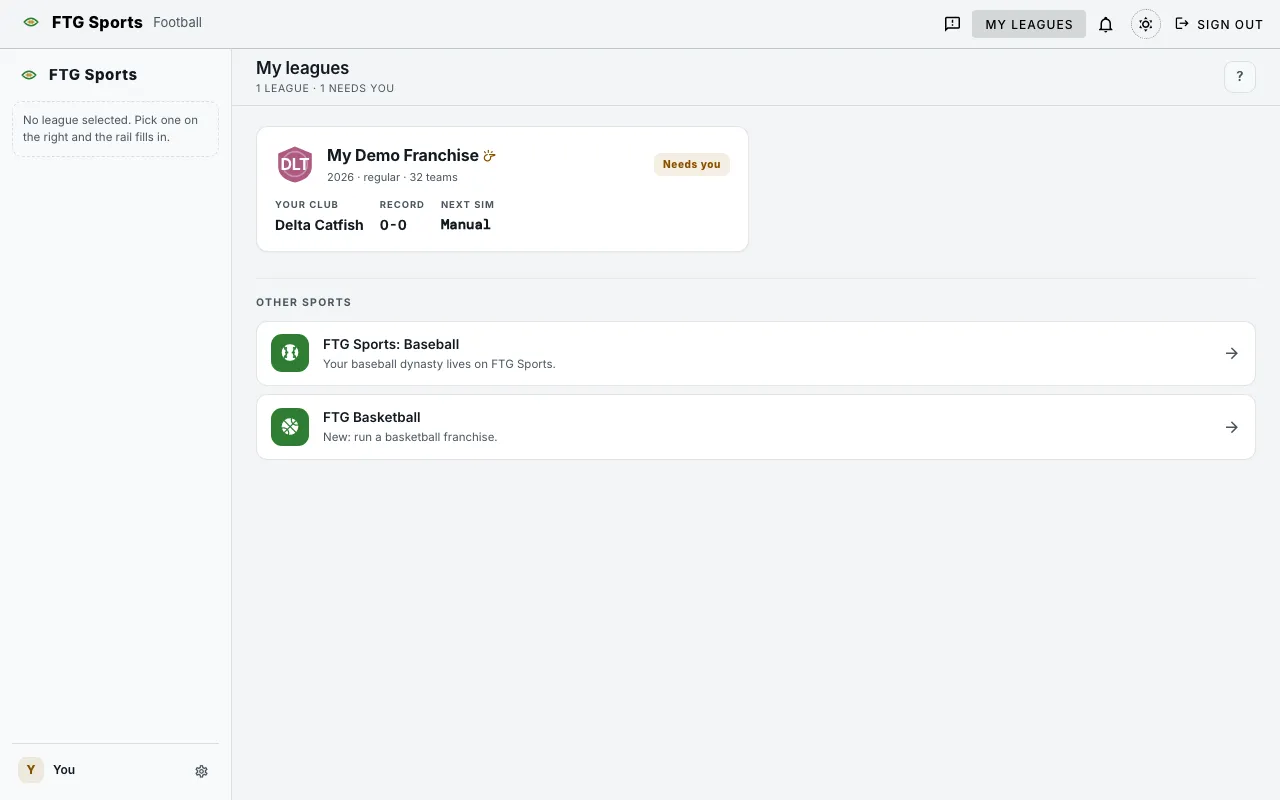Click the FTG Sports sidebar logo
Image resolution: width=1280 pixels, height=800 pixels.
click(x=80, y=74)
